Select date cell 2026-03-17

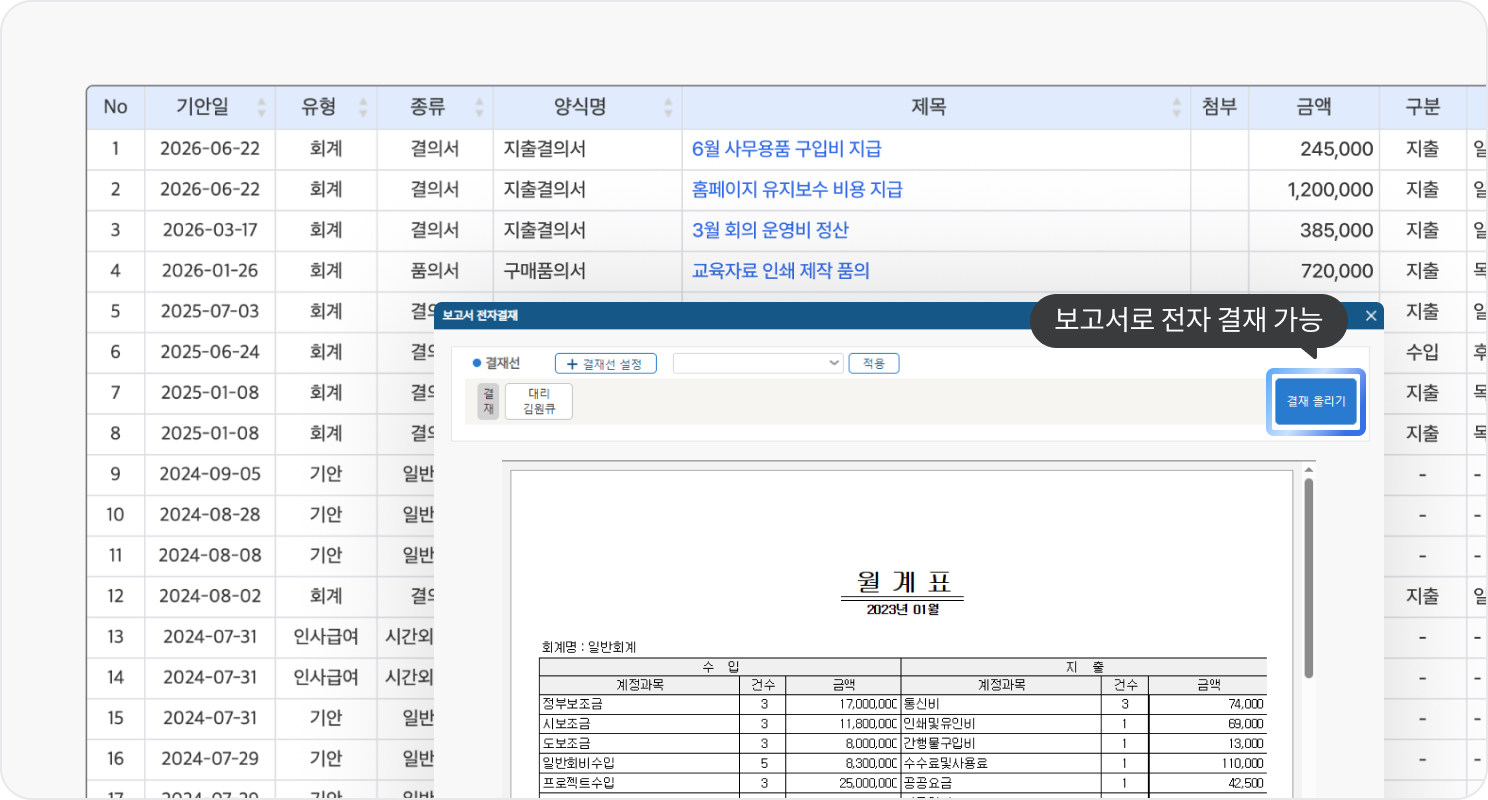point(210,230)
